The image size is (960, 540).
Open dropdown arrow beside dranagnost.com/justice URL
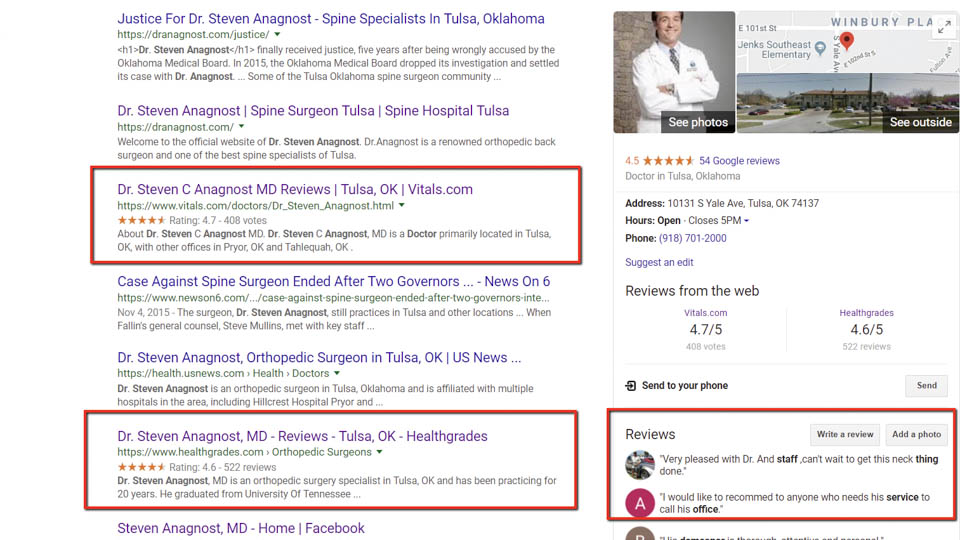tap(277, 35)
